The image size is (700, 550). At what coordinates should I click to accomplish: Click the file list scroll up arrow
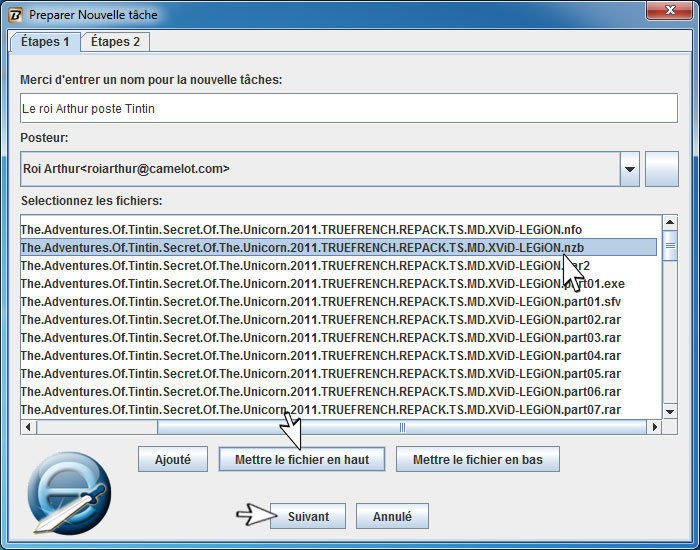670,222
